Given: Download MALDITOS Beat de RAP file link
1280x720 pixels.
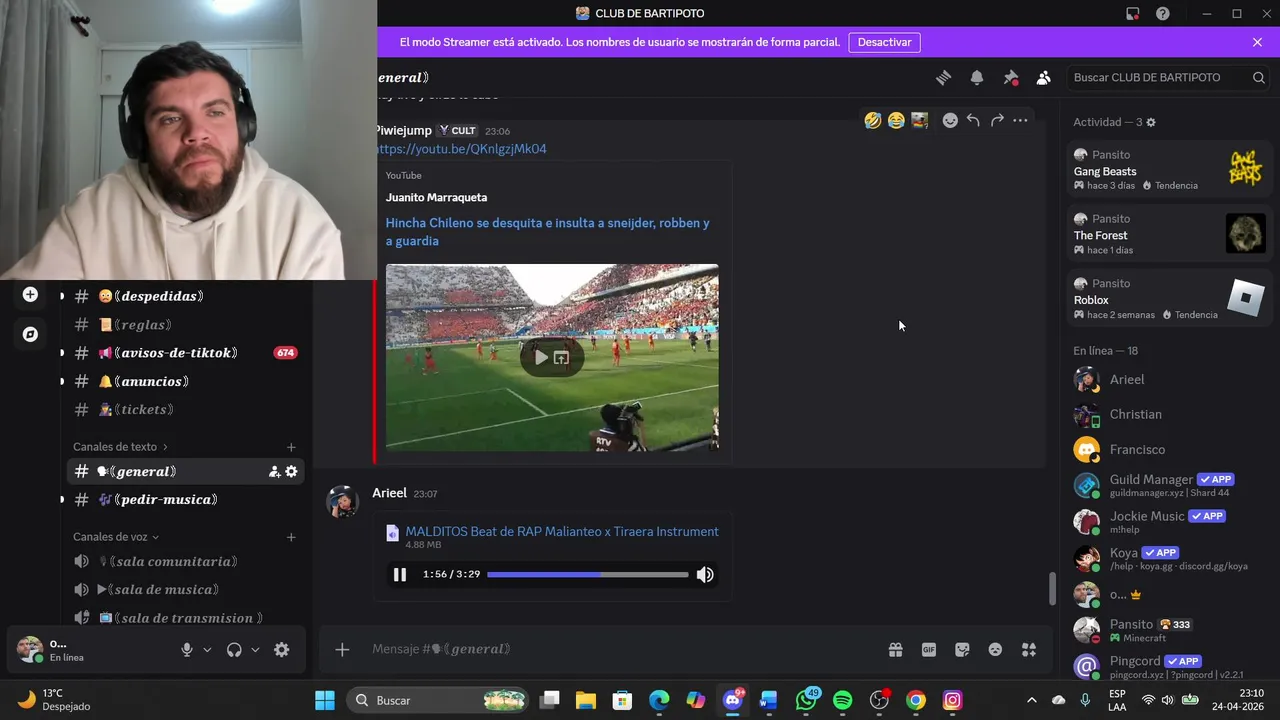Looking at the screenshot, I should [562, 532].
